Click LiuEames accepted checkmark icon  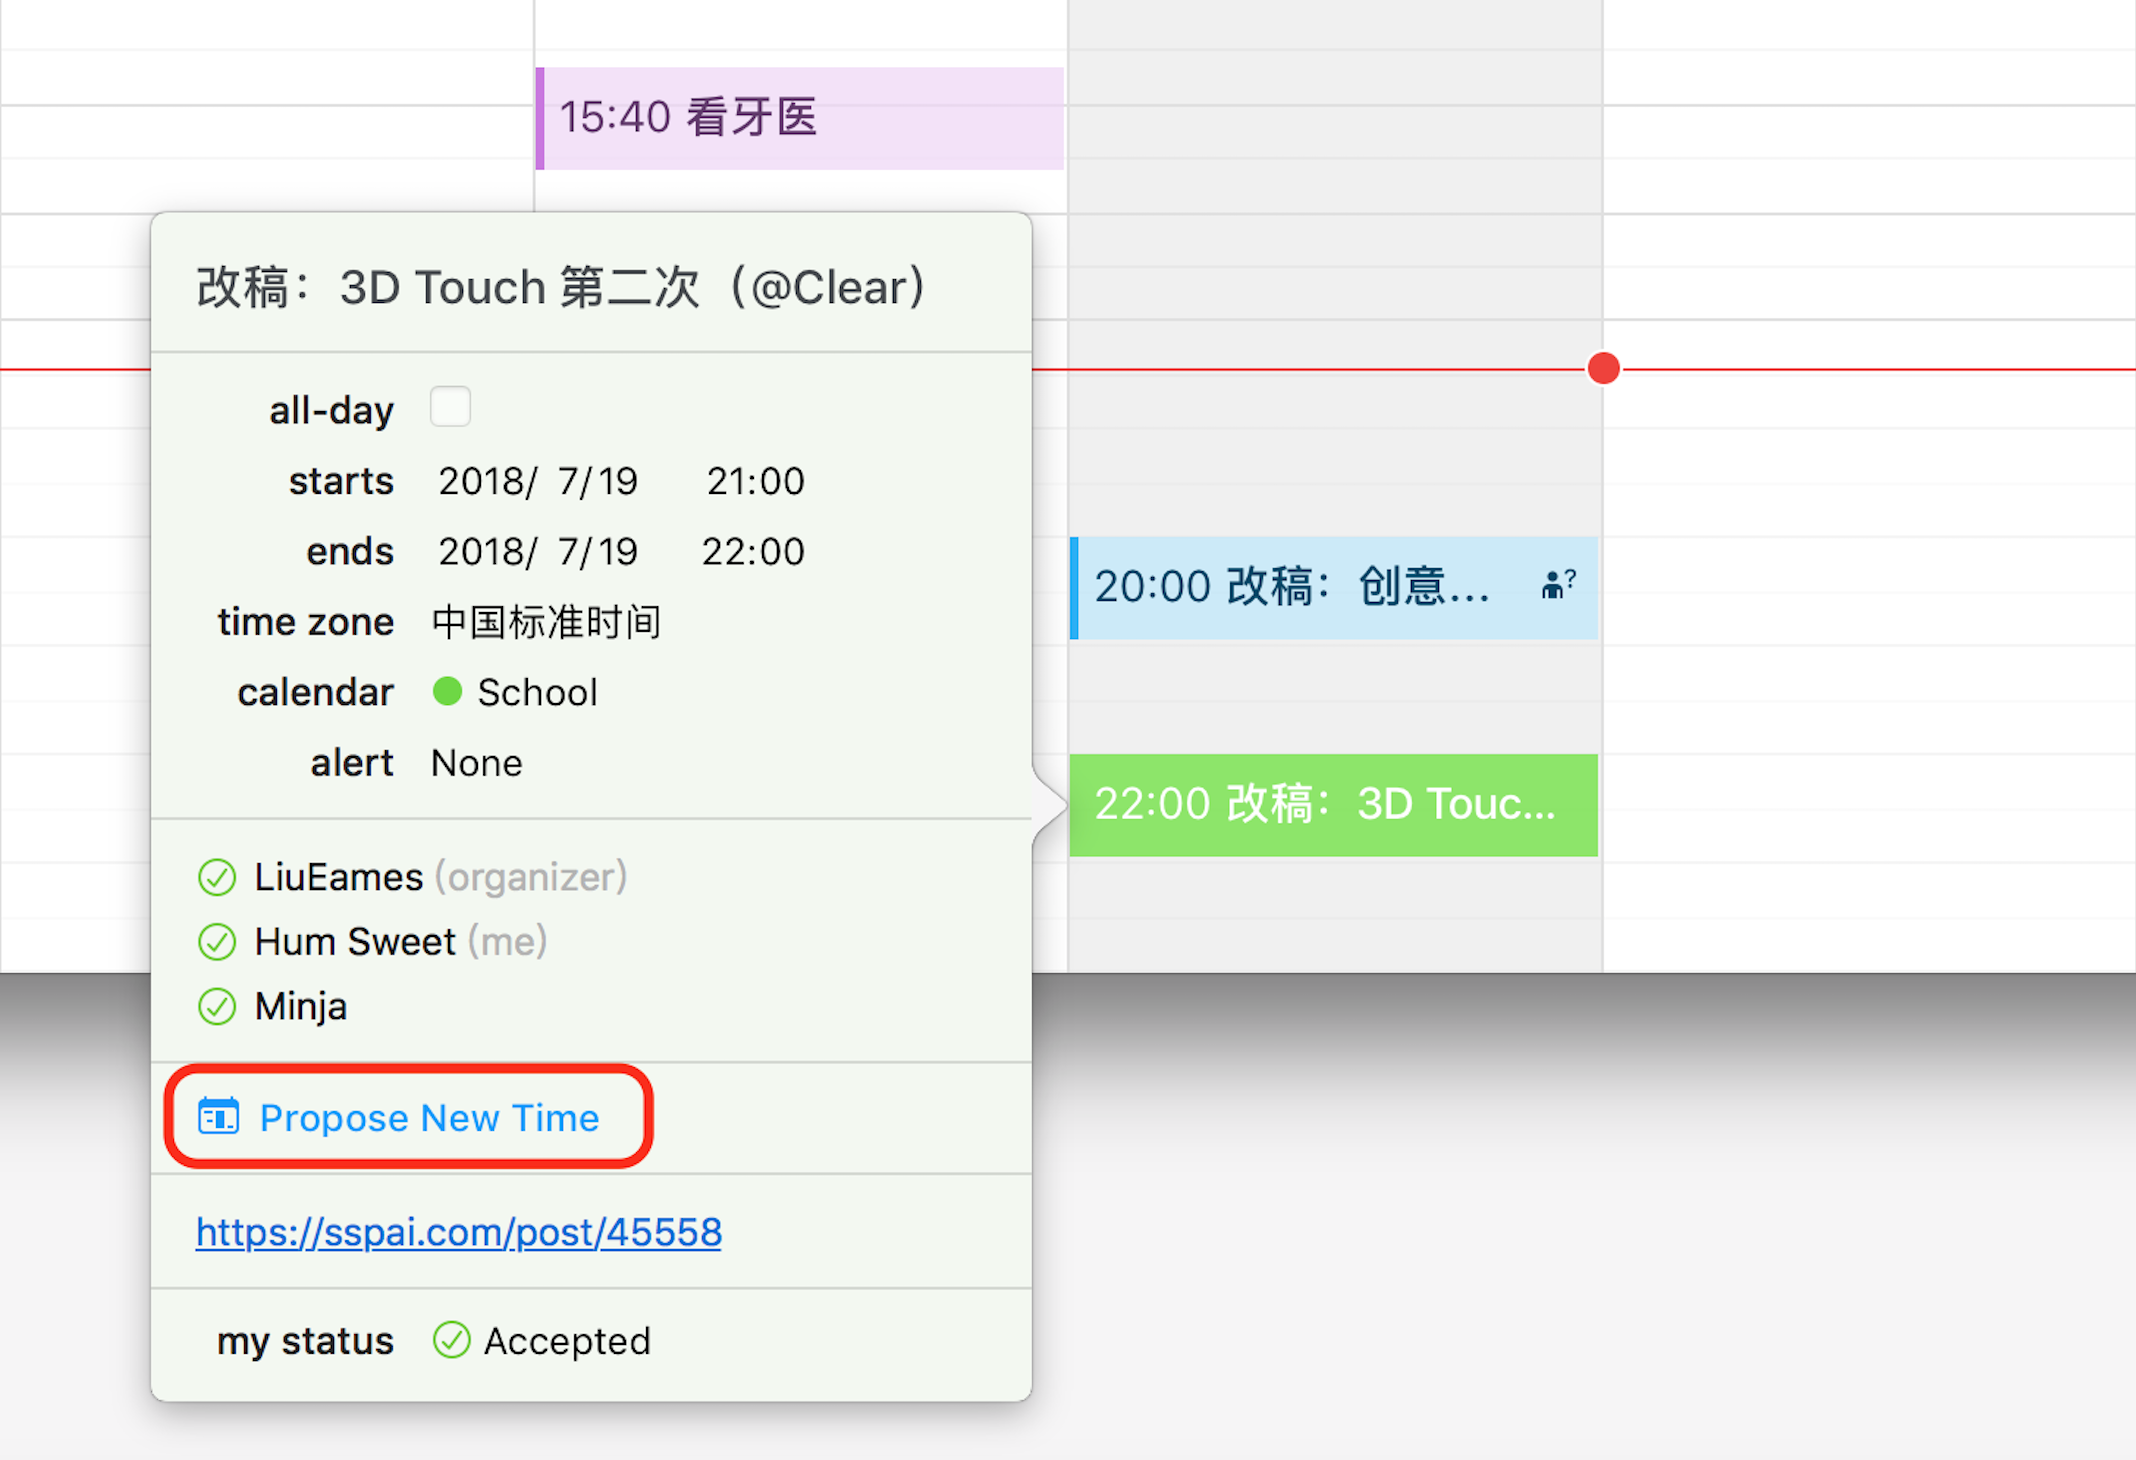click(x=217, y=877)
